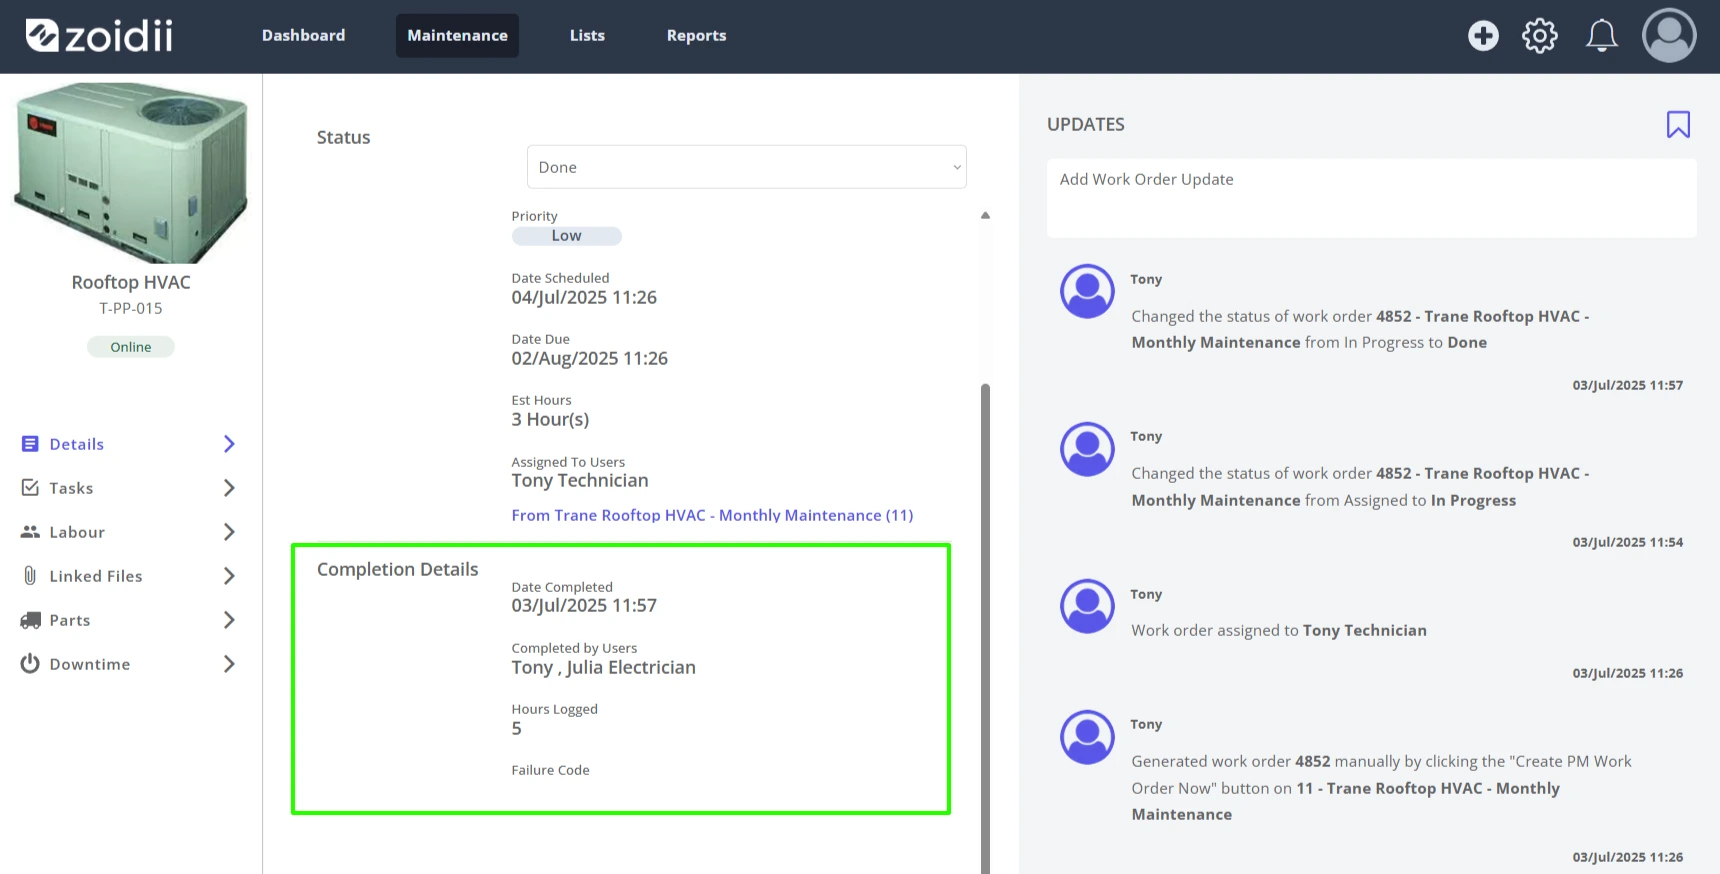The image size is (1720, 874).
Task: Click the update timestamp 03/Jul/2025 11:54
Action: click(1628, 542)
